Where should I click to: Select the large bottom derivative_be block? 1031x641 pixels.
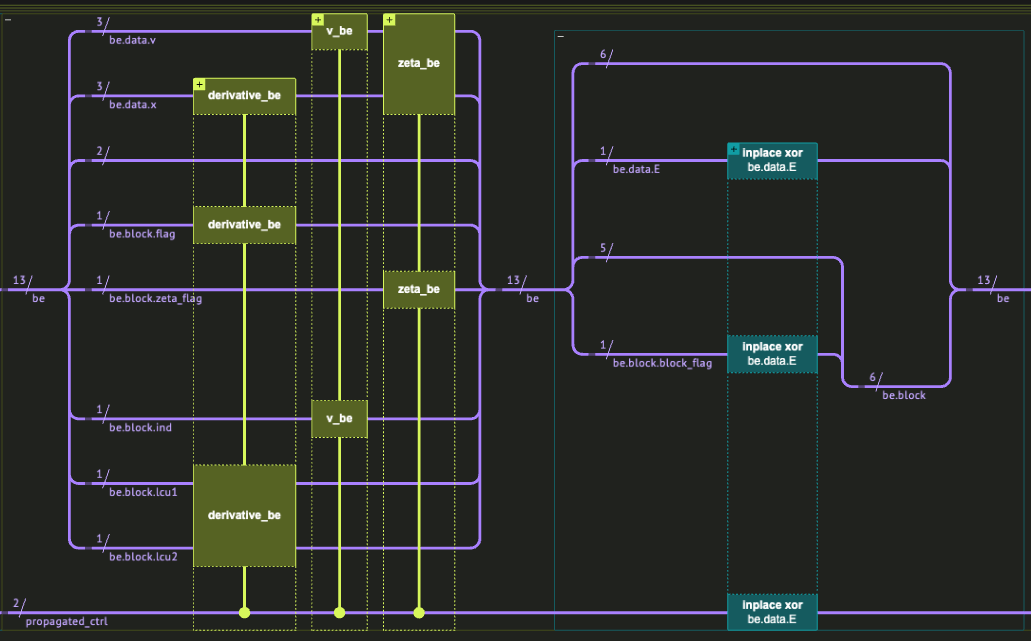pos(245,515)
